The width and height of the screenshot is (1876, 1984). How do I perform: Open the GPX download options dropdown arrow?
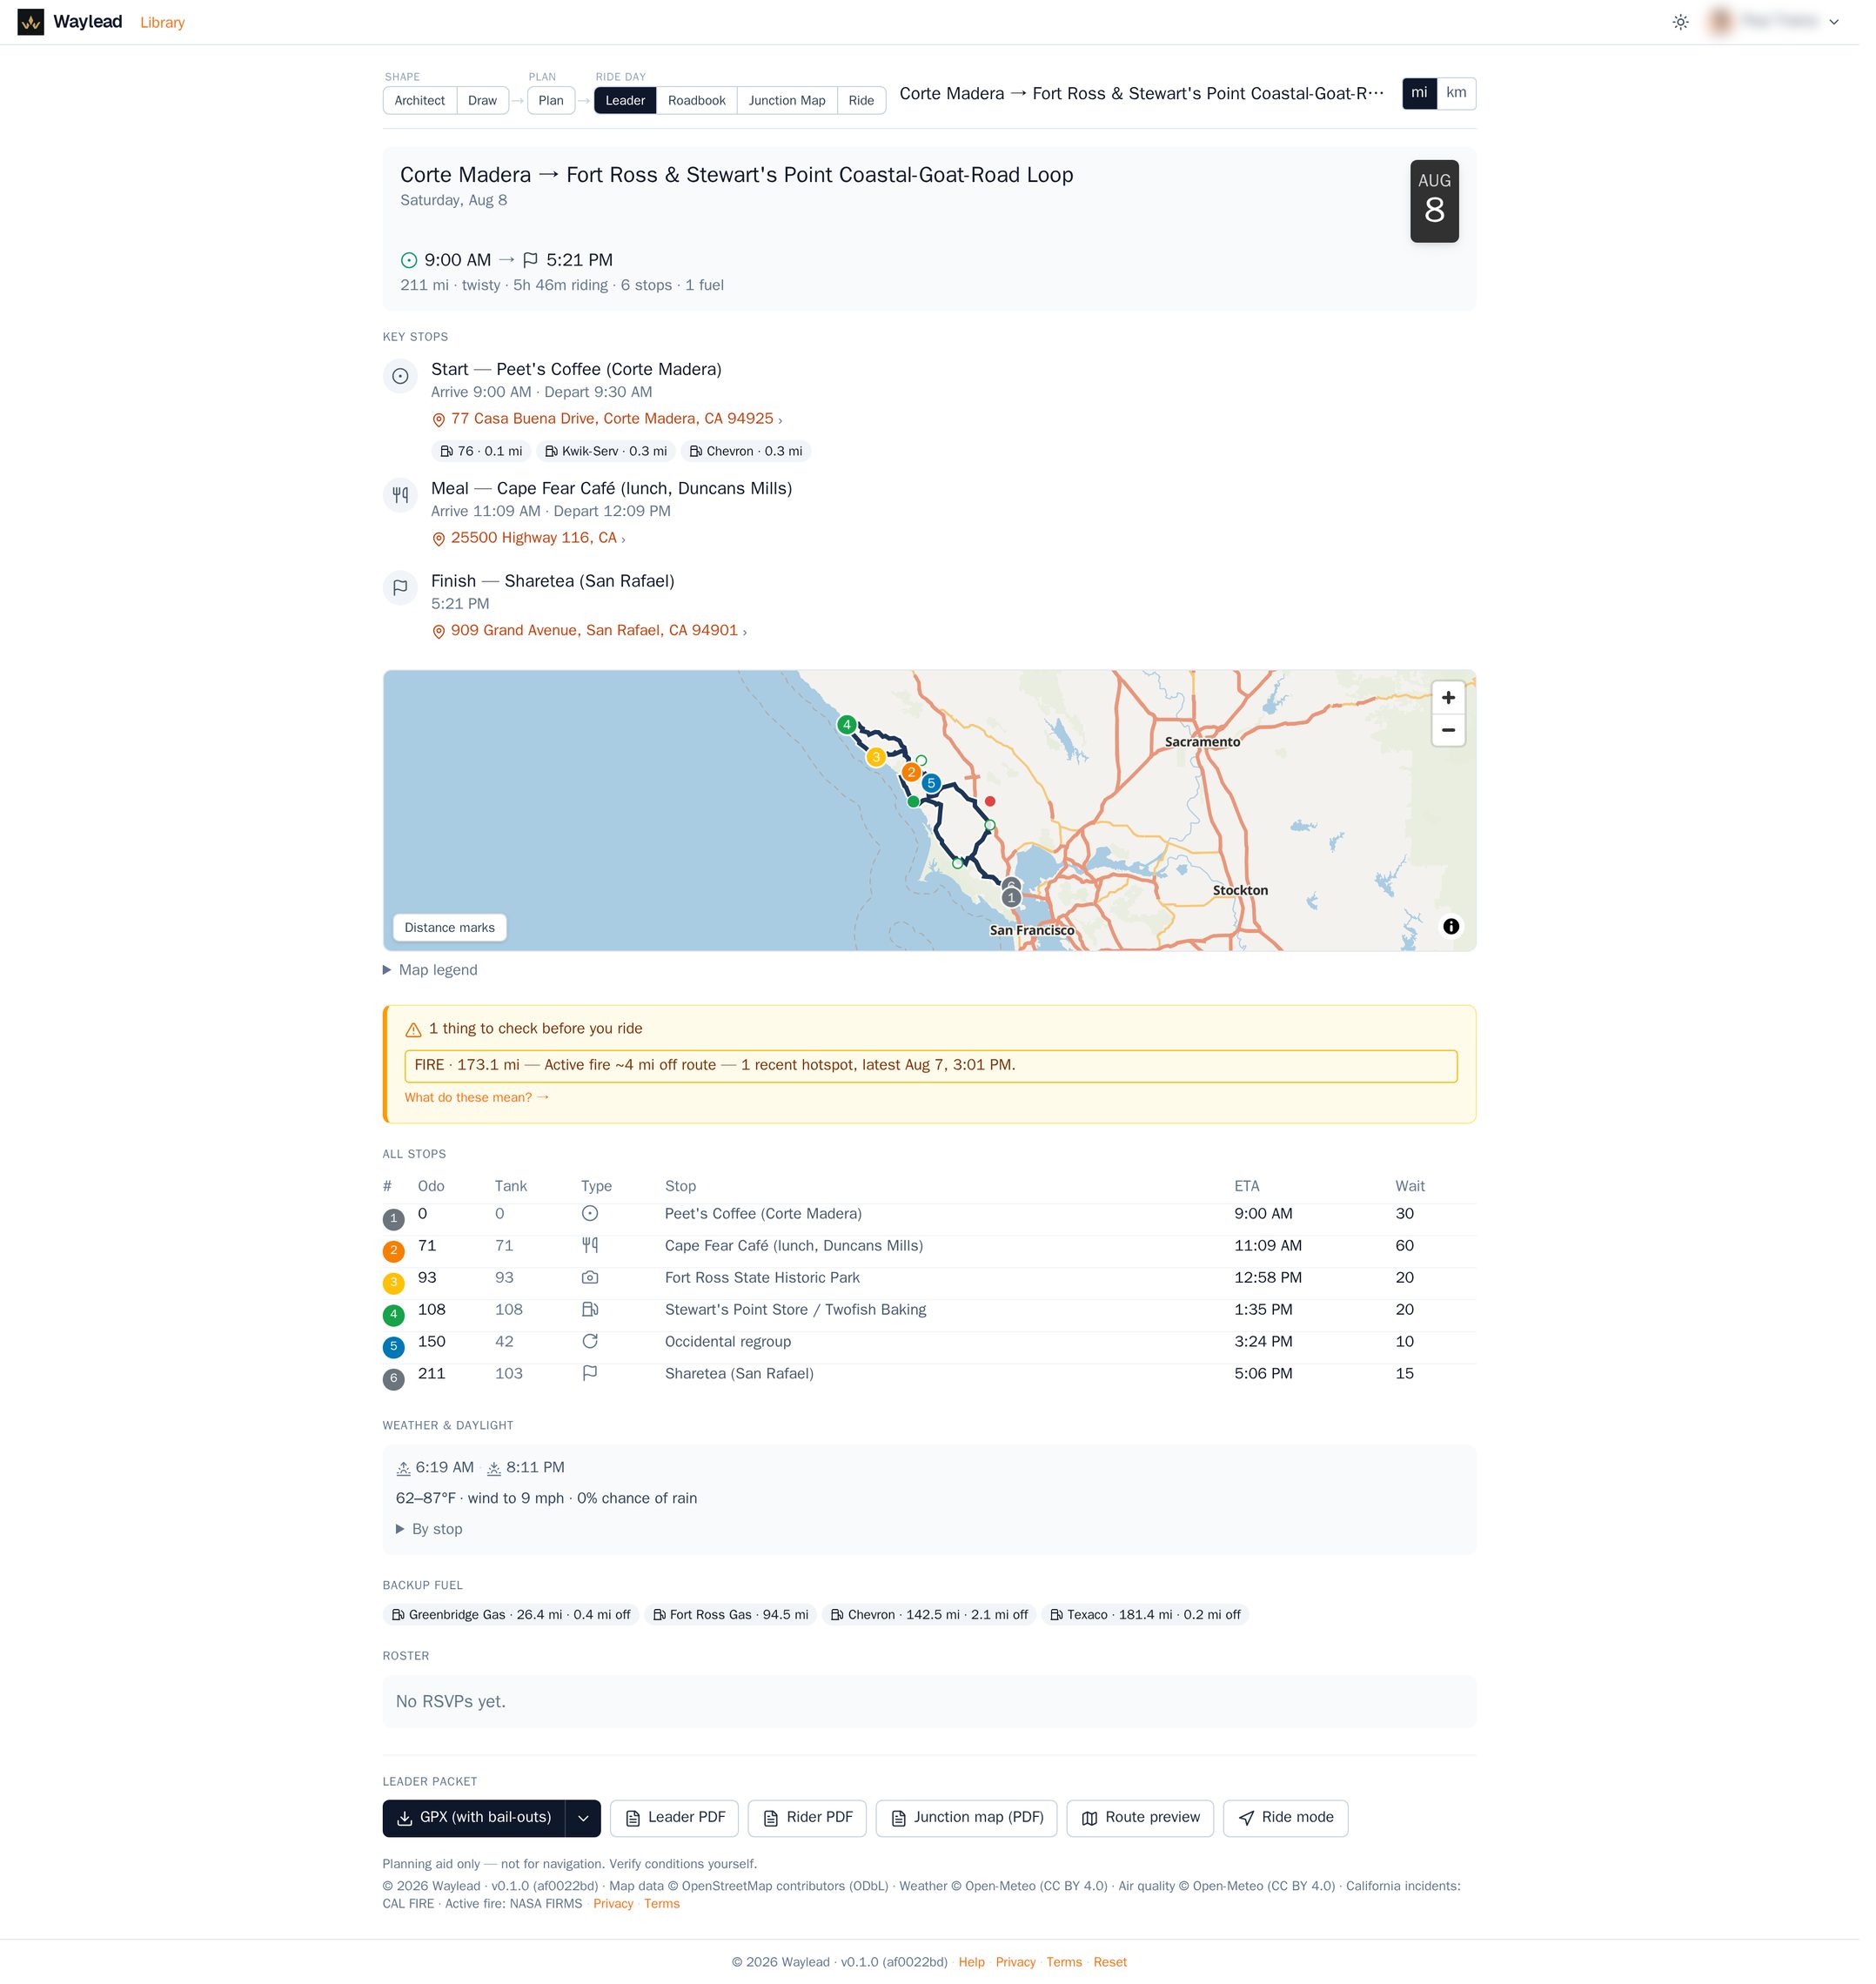(588, 1835)
